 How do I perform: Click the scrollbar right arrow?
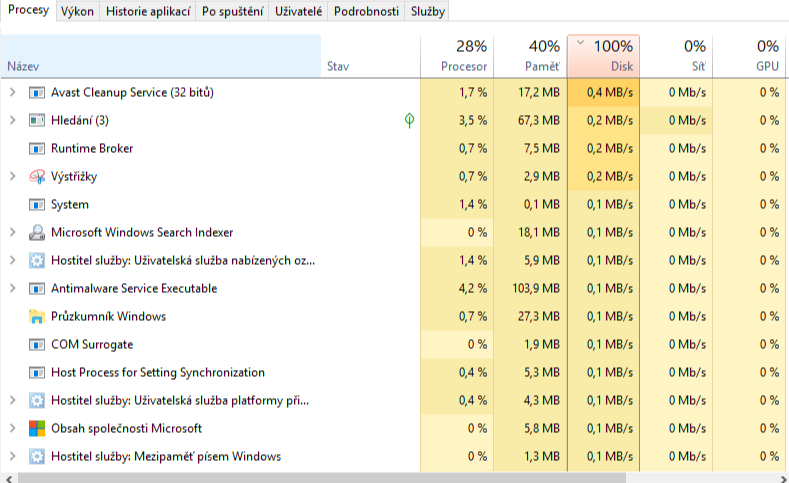tap(782, 478)
